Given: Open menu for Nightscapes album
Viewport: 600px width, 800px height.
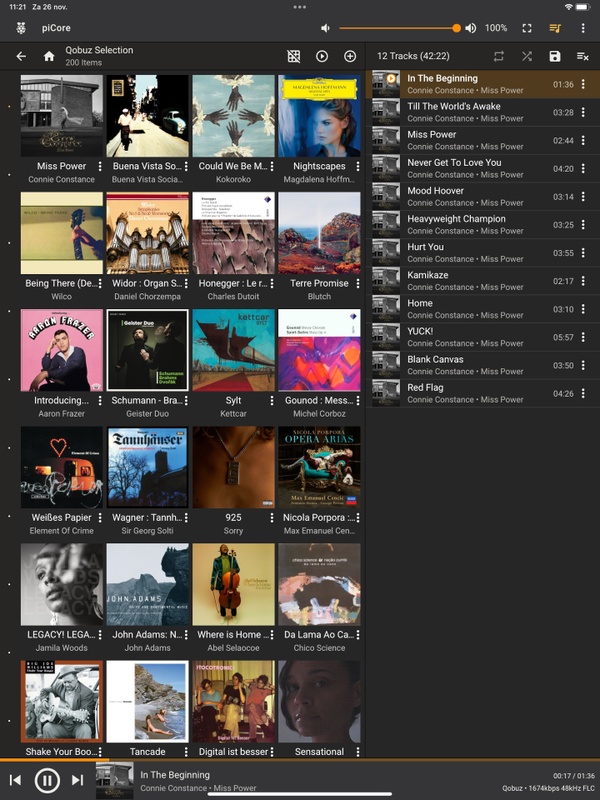Looking at the screenshot, I should point(358,166).
